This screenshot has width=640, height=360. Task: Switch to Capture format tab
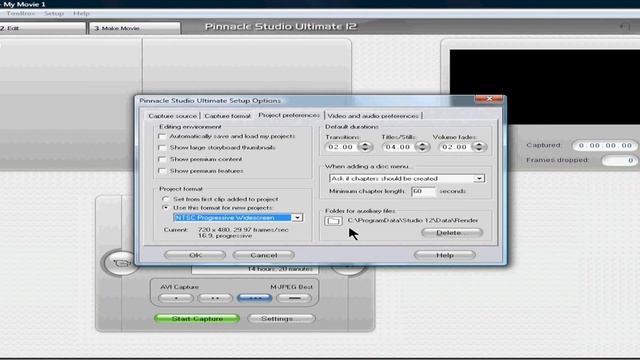tap(227, 116)
